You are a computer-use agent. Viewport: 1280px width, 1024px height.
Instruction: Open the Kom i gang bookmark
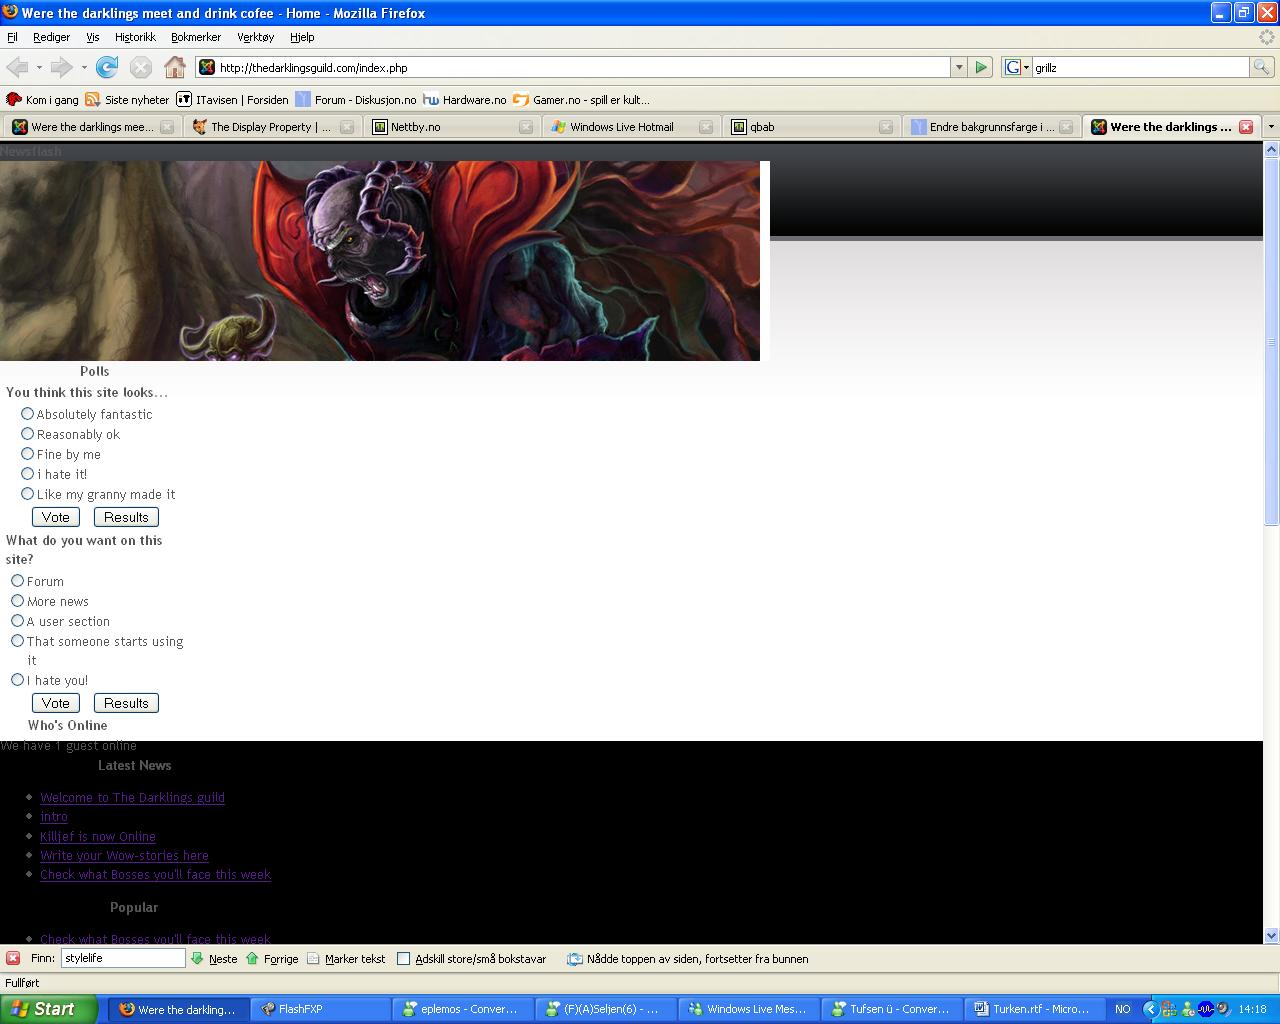click(42, 100)
